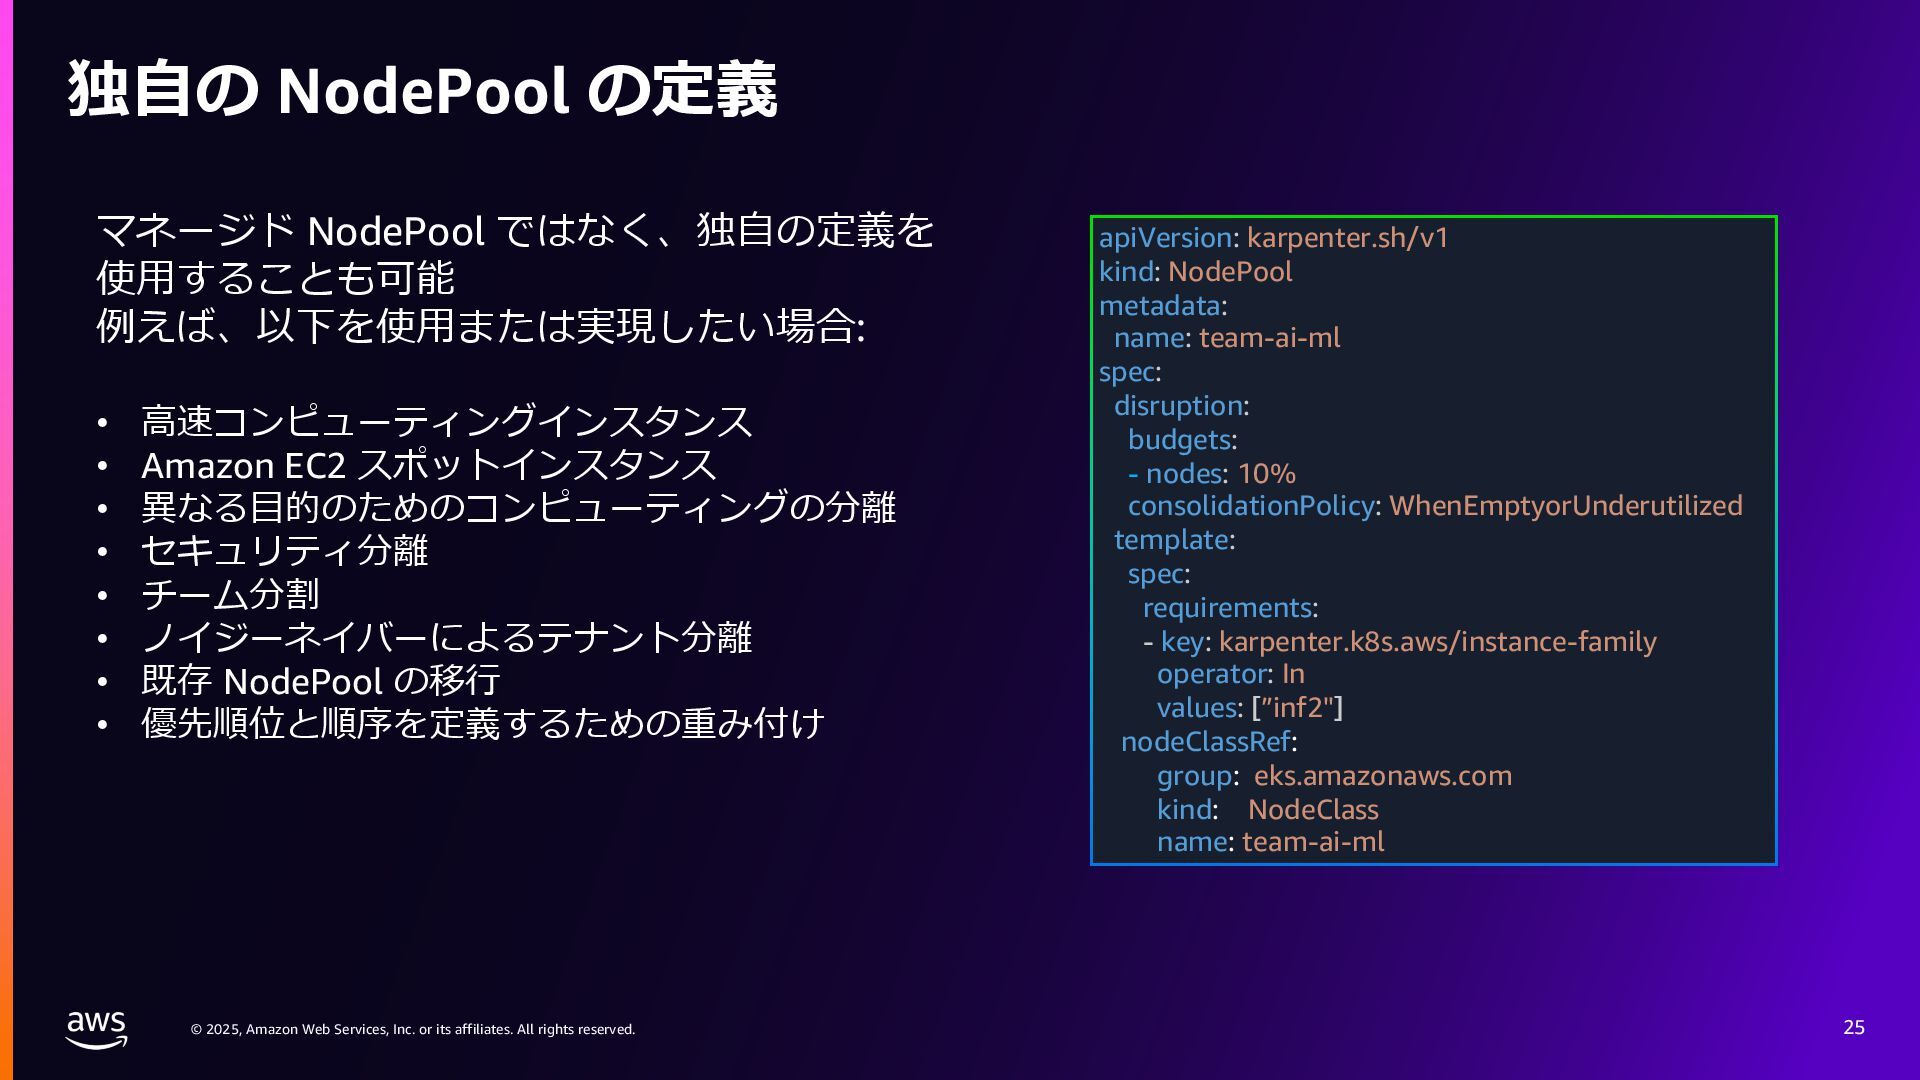This screenshot has height=1080, width=1920.
Task: Click the チーム分割 bullet
Action: 229,594
